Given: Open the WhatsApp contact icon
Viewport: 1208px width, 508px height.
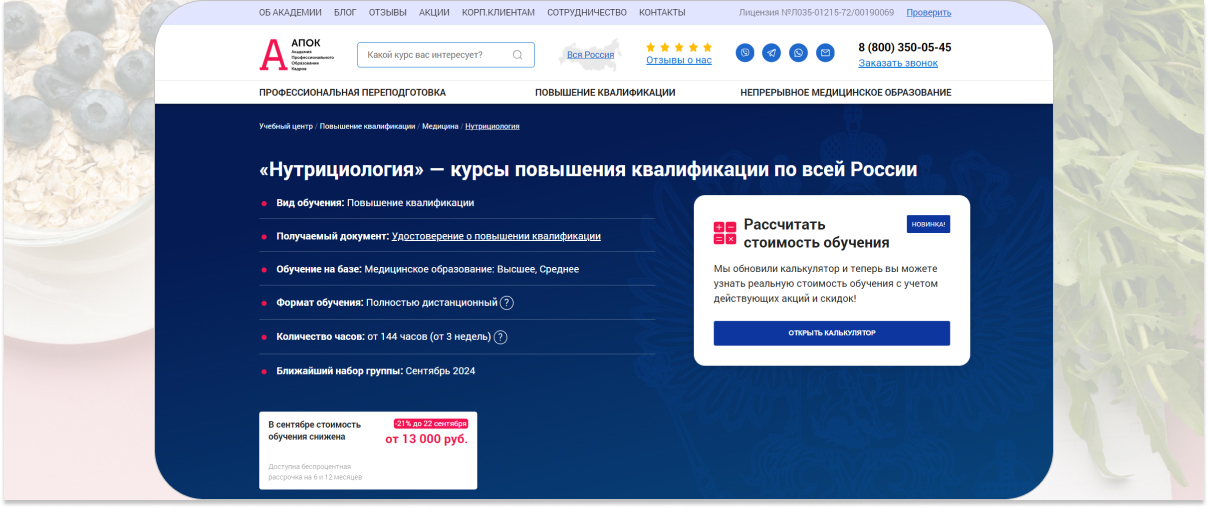Looking at the screenshot, I should [x=798, y=53].
